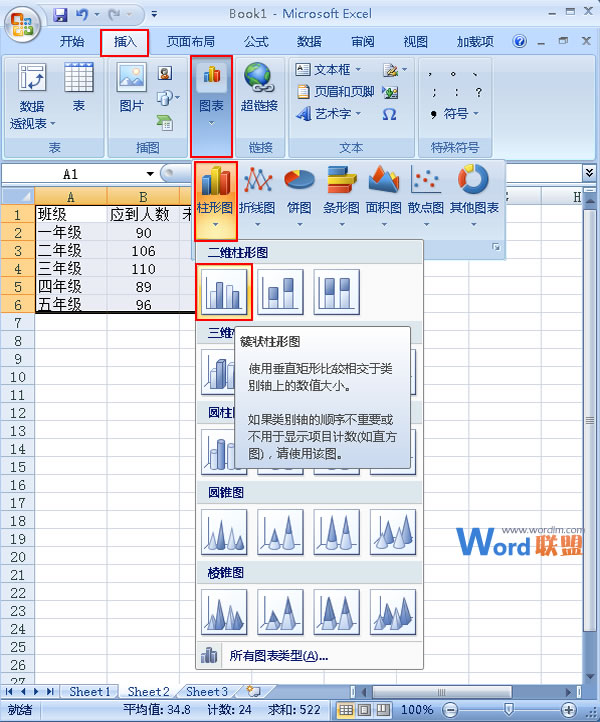
Task: Toggle Page Break Preview view button
Action: (x=382, y=710)
